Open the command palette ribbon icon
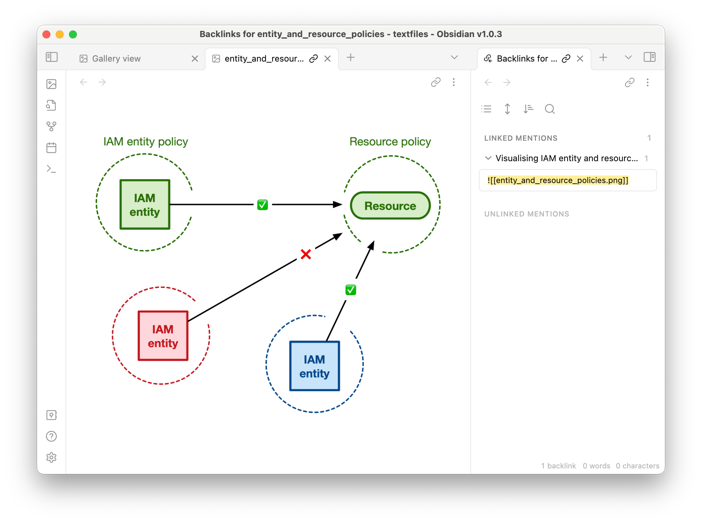This screenshot has width=702, height=523. (51, 169)
